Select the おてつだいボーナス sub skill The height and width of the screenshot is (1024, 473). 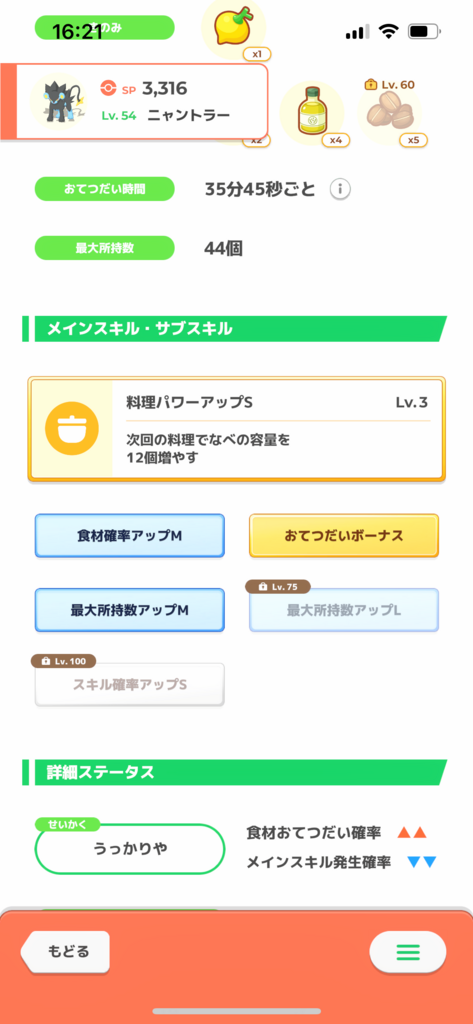(x=344, y=536)
